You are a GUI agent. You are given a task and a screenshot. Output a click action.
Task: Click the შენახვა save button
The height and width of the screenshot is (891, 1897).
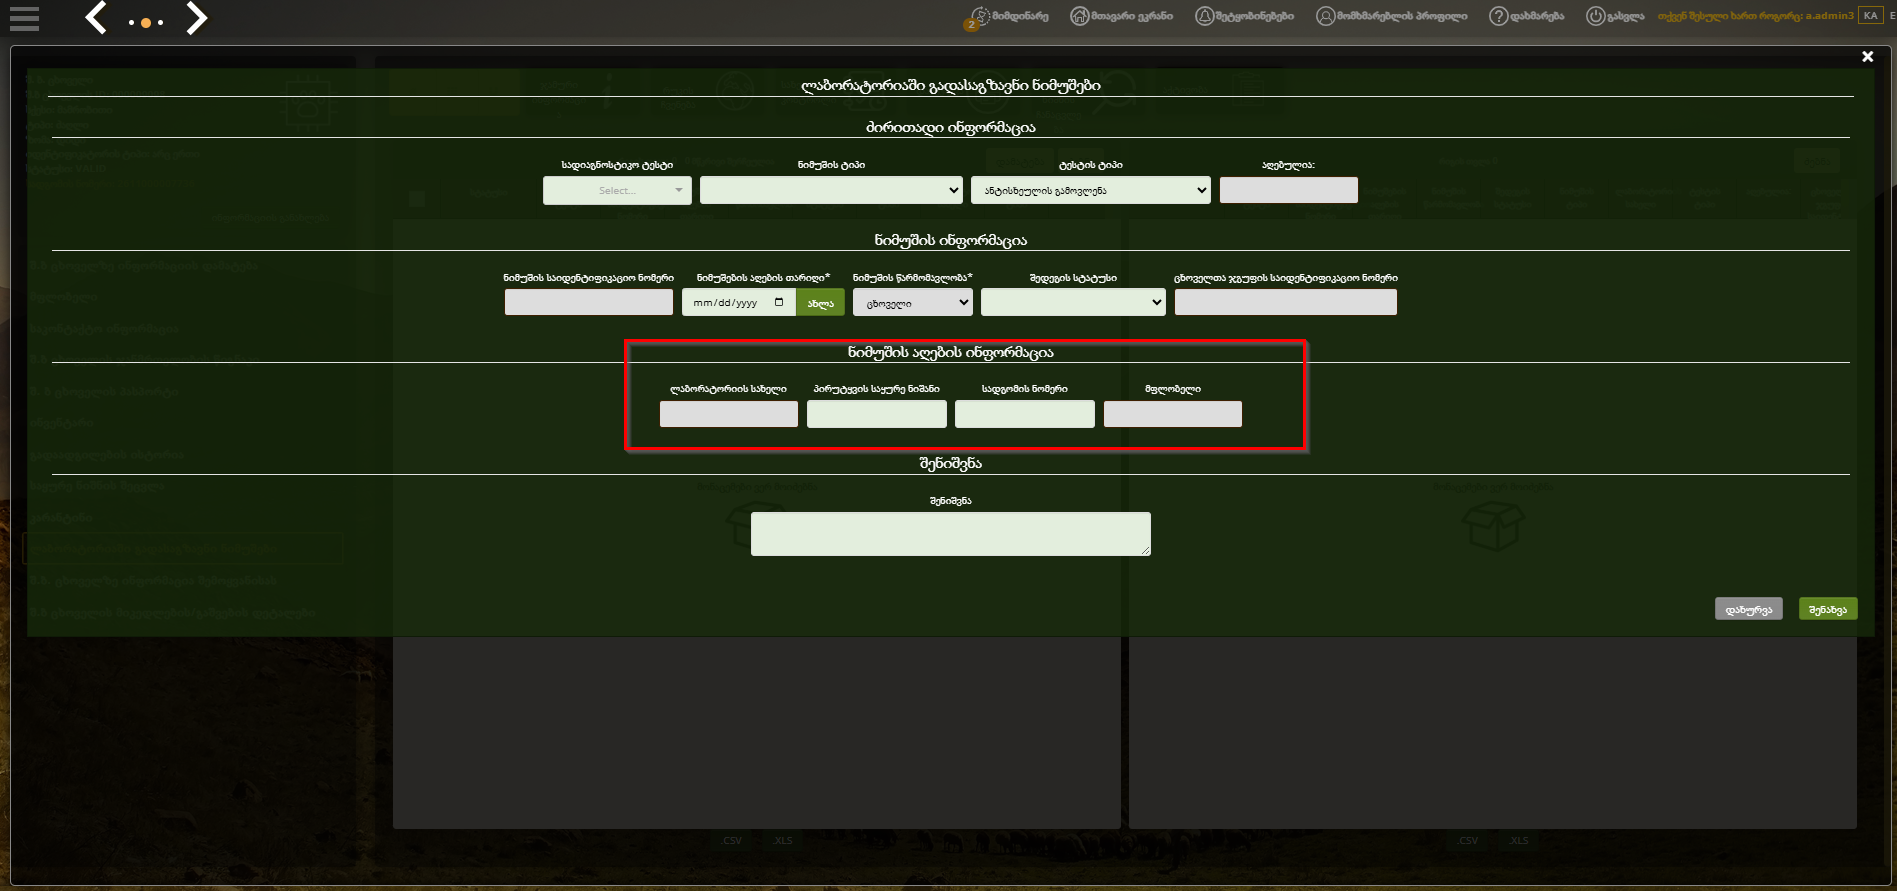pyautogui.click(x=1828, y=609)
